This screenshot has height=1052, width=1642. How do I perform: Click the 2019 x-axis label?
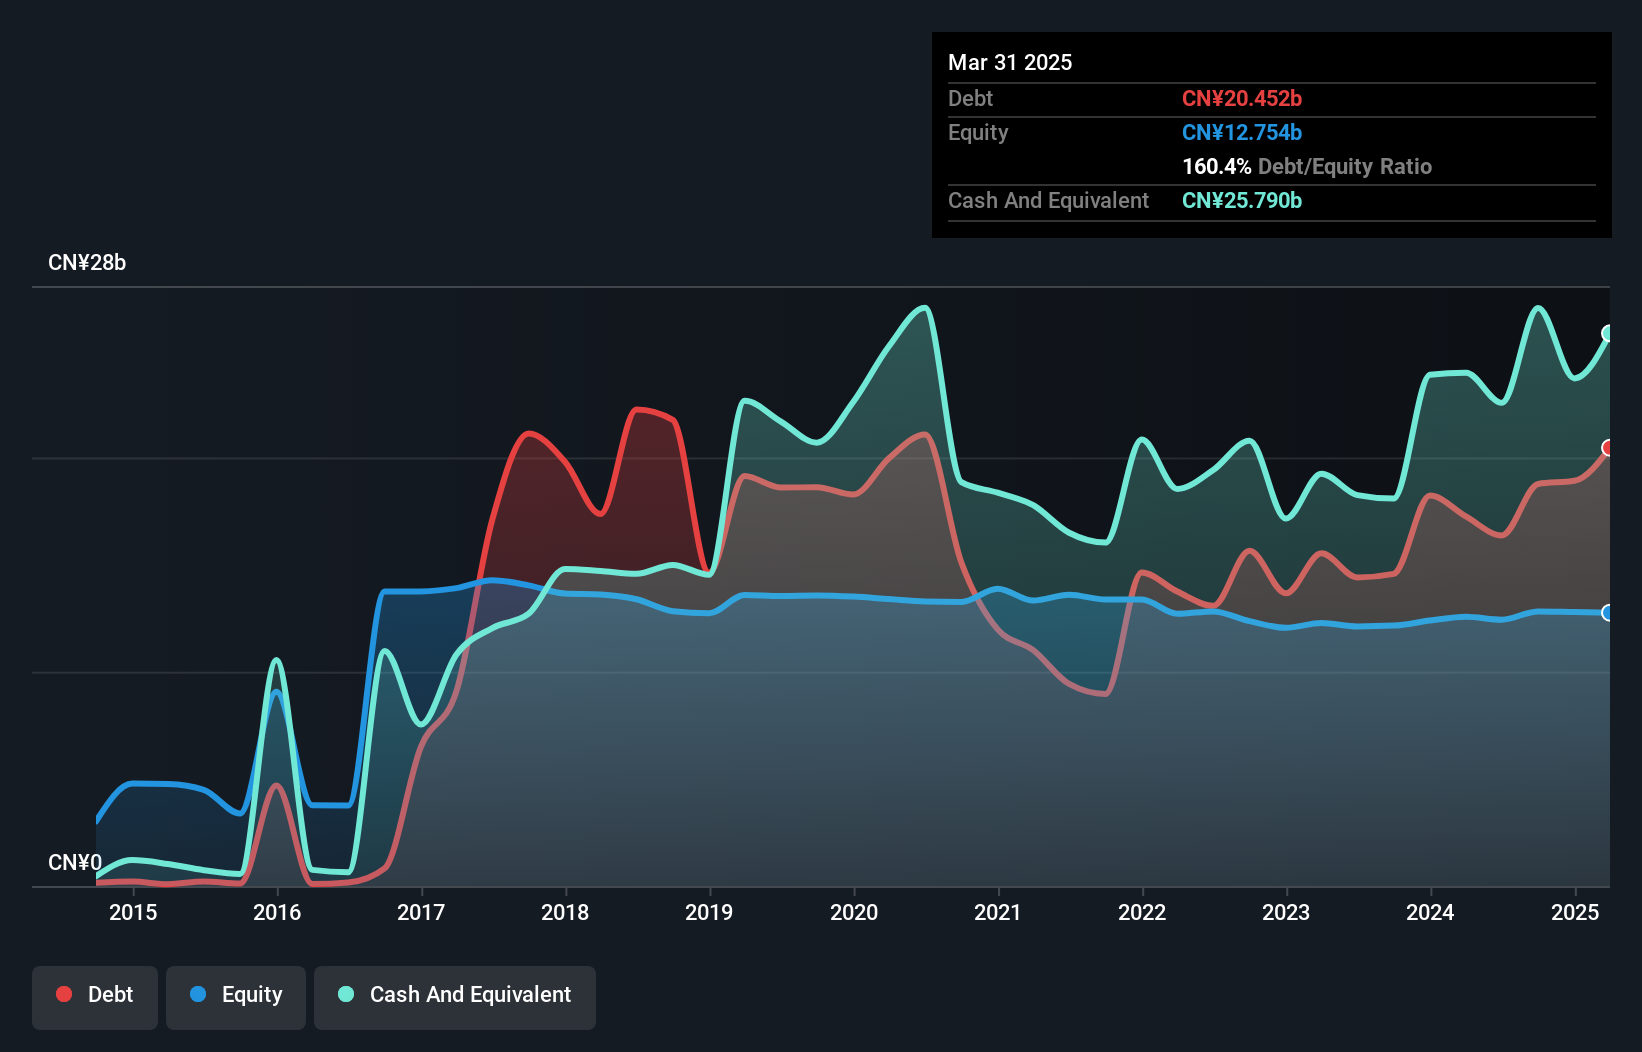click(709, 912)
